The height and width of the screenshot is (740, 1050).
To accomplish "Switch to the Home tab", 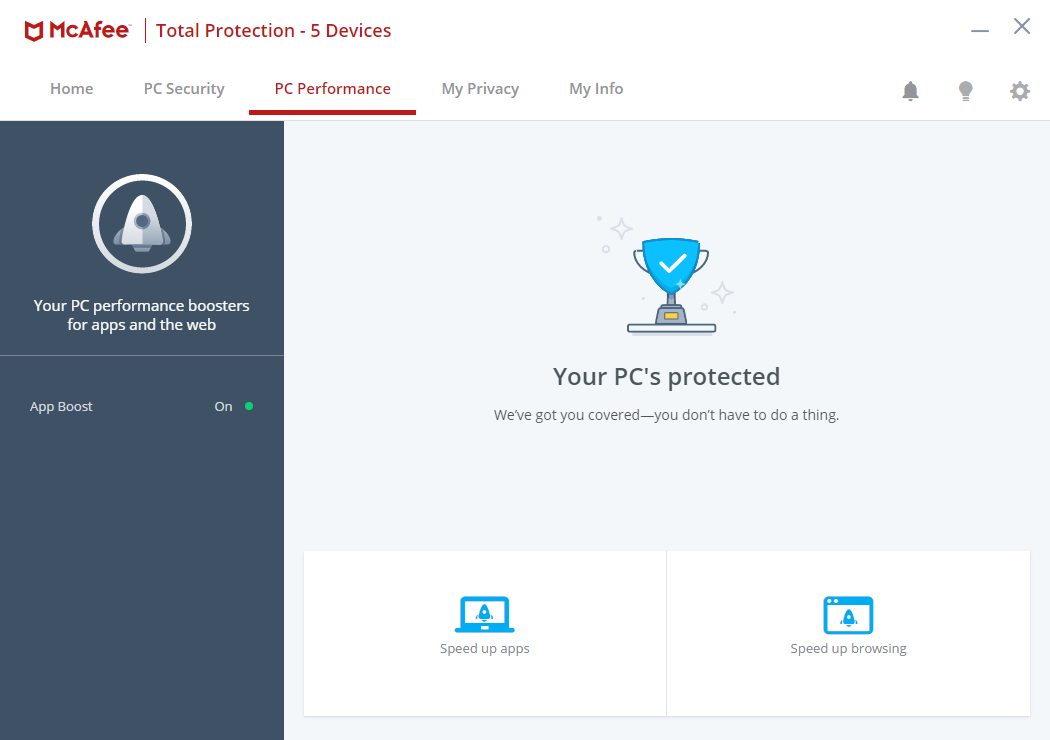I will coord(72,88).
